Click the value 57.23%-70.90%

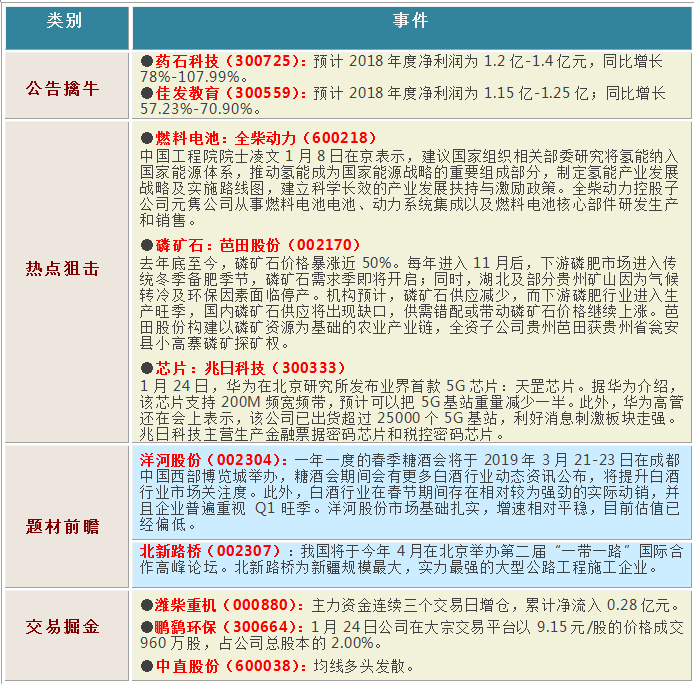(x=196, y=109)
